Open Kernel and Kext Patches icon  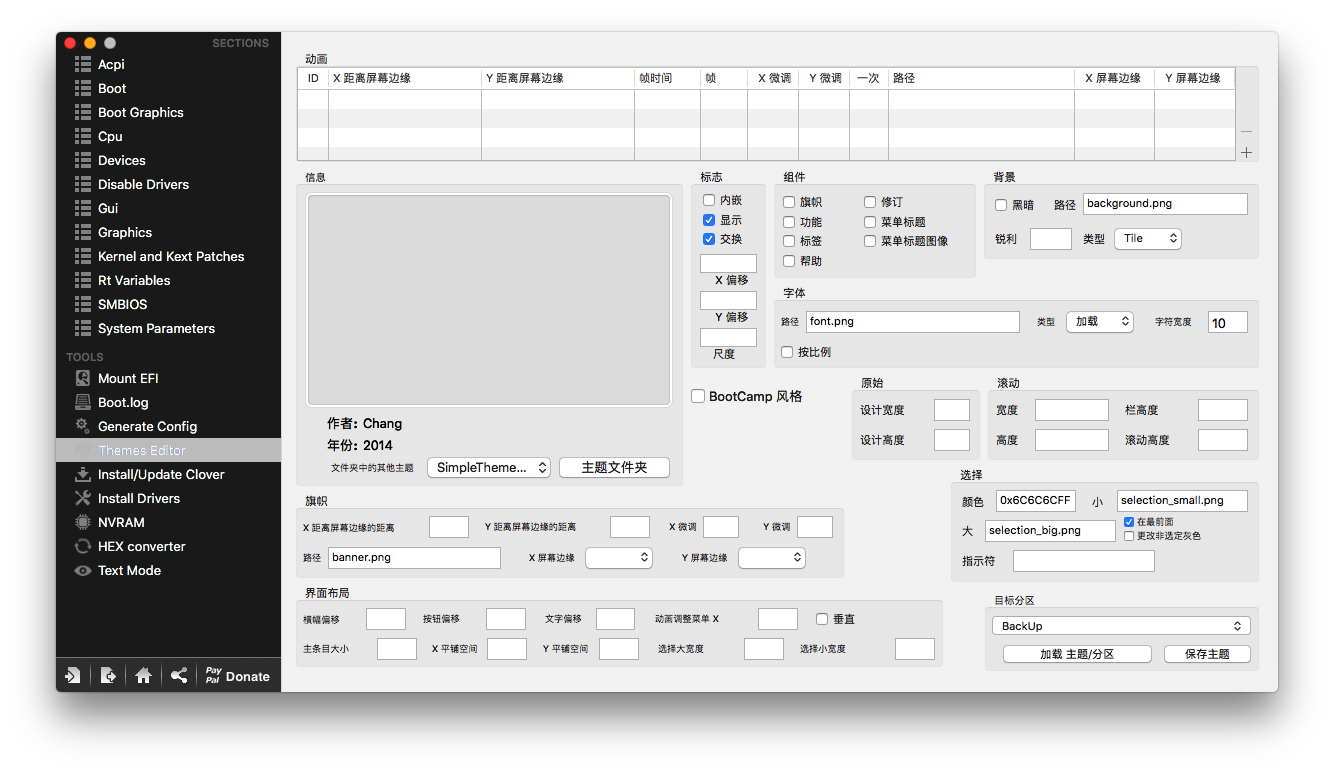click(x=83, y=256)
